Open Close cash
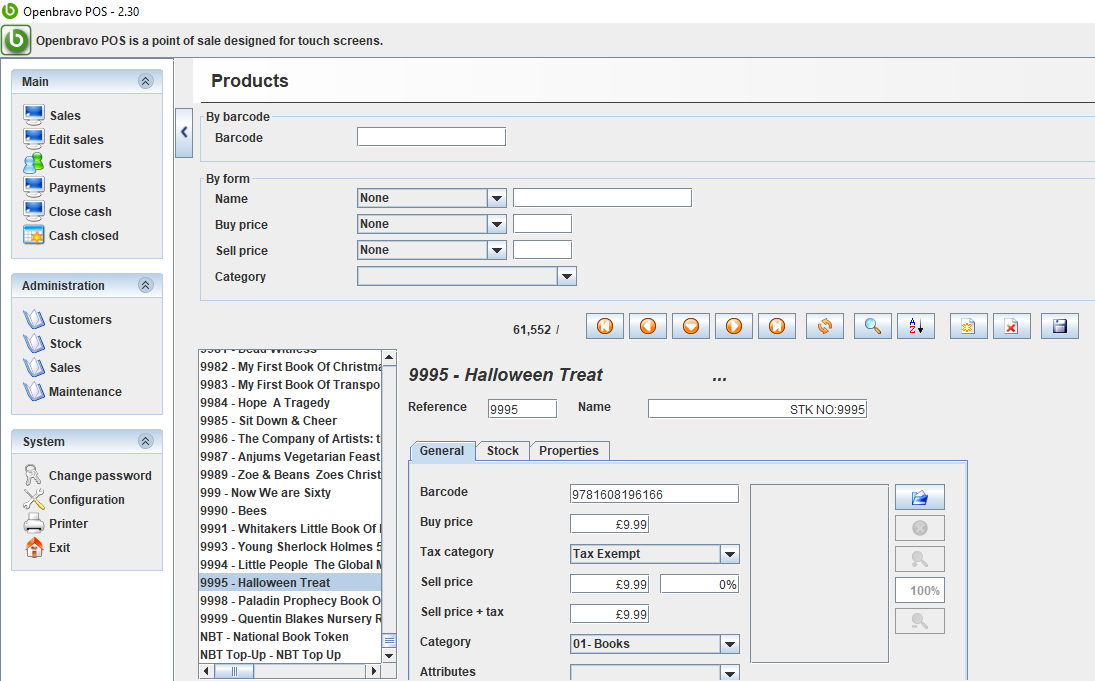Image resolution: width=1095 pixels, height=681 pixels. click(x=67, y=211)
